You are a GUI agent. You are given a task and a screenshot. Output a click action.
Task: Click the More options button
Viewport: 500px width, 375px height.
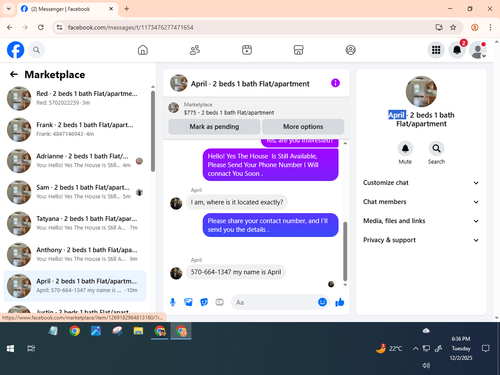303,127
